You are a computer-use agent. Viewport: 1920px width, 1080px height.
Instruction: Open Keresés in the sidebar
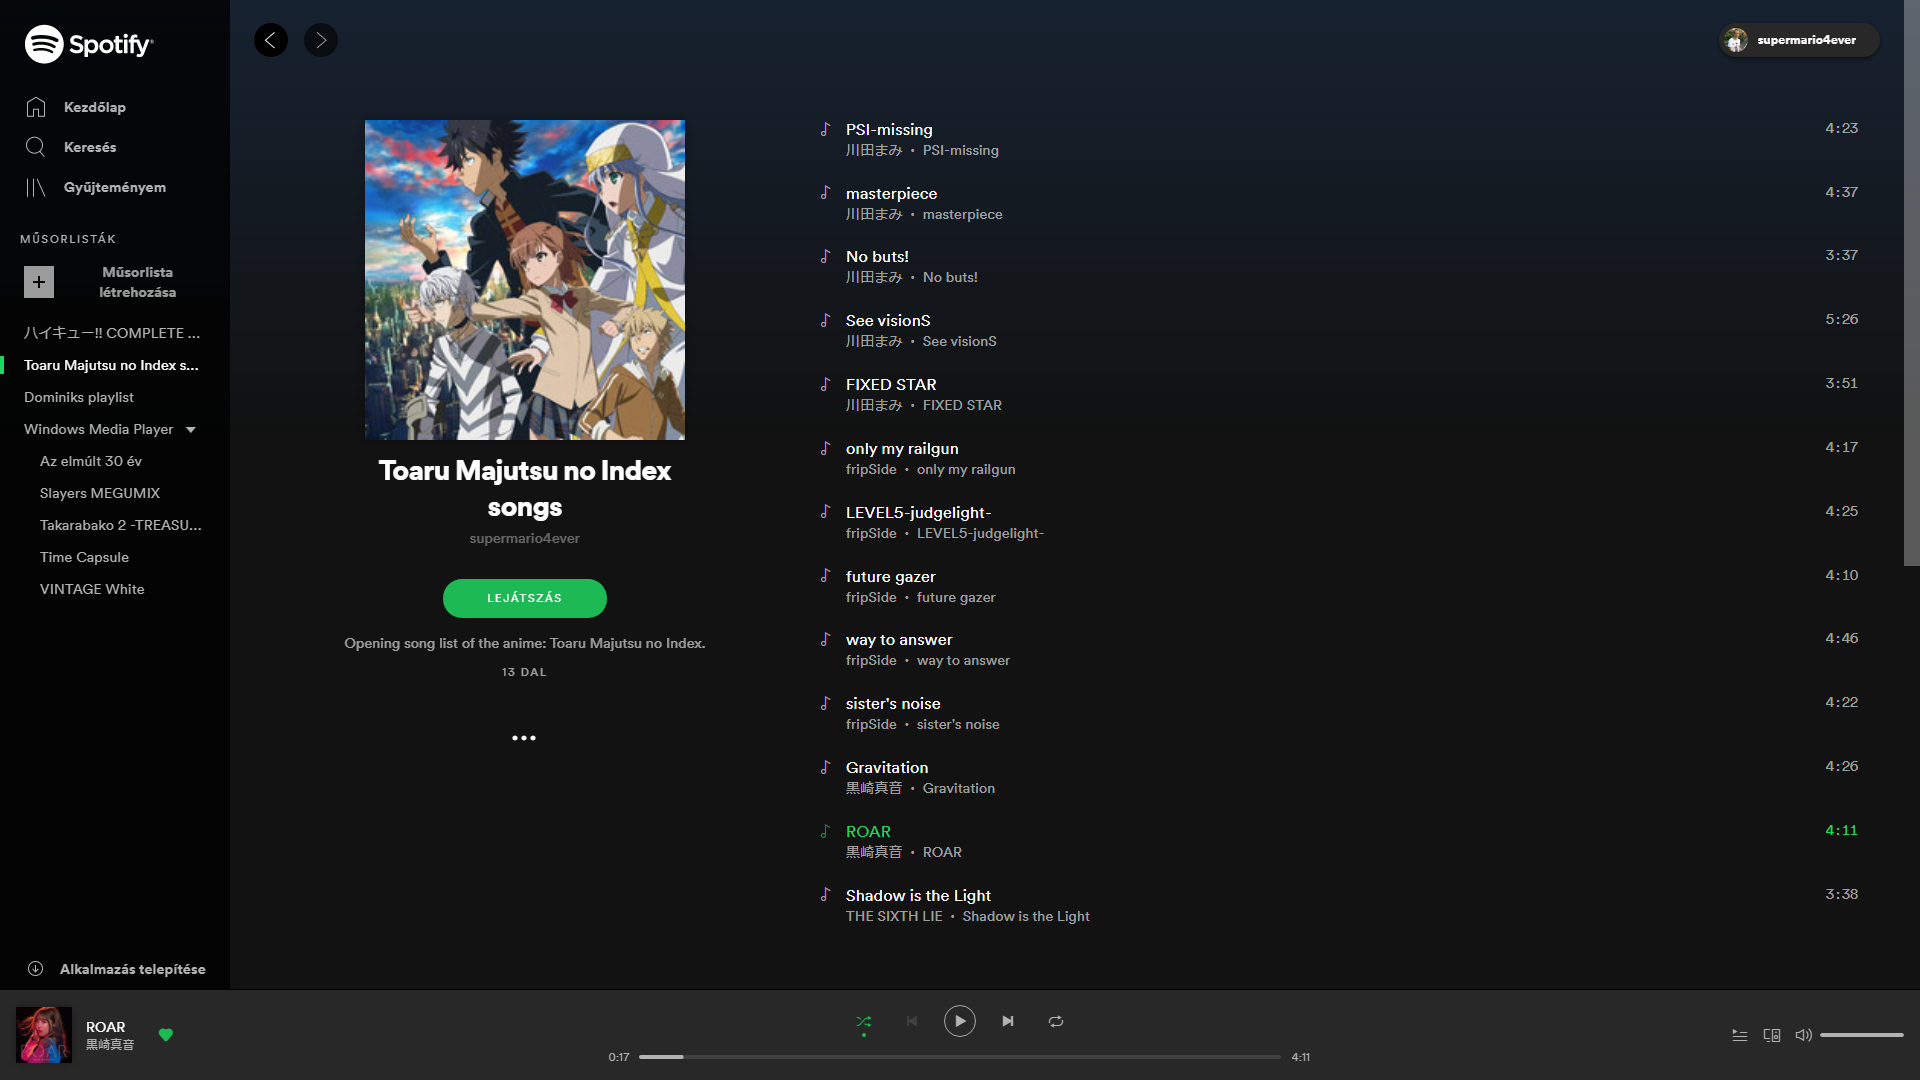(x=90, y=147)
